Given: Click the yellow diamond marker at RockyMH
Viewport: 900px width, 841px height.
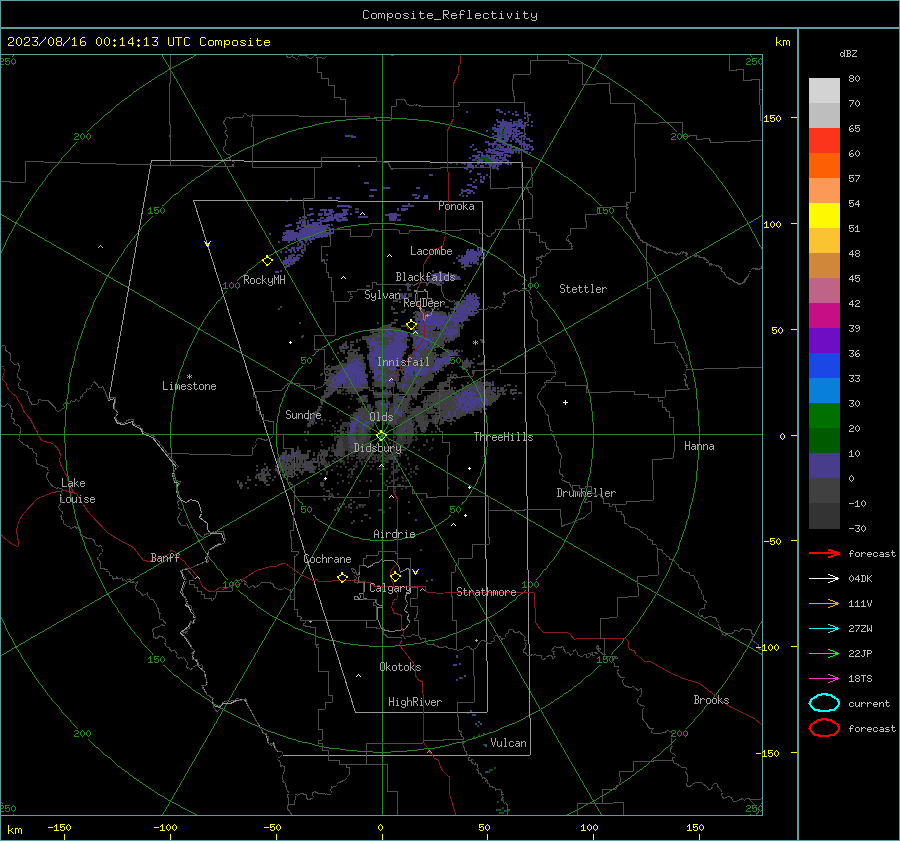Looking at the screenshot, I should tap(267, 261).
